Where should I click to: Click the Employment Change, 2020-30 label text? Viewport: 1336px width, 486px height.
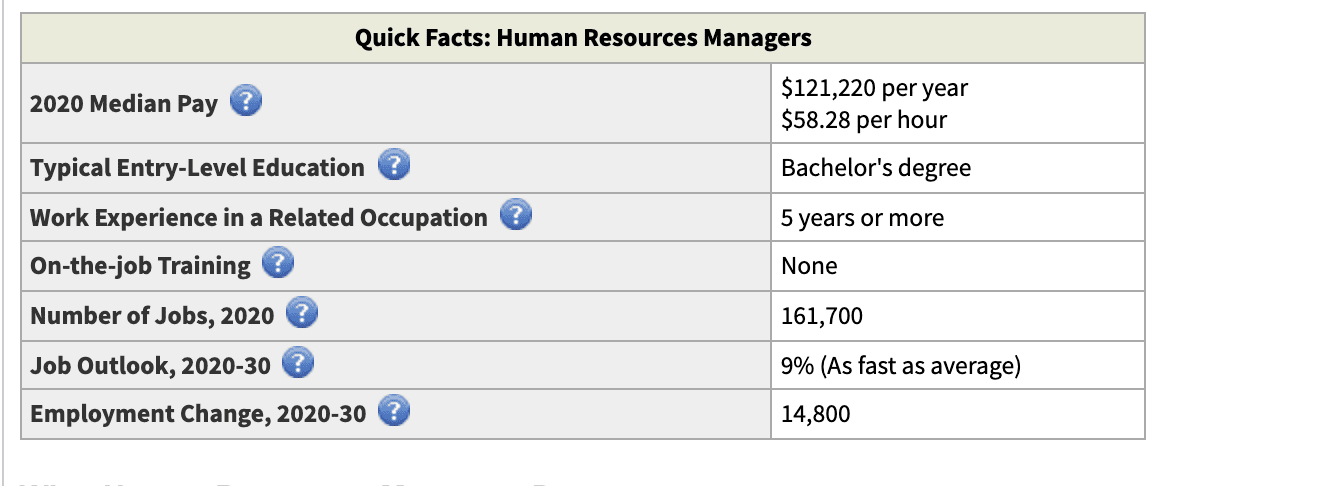tap(198, 413)
